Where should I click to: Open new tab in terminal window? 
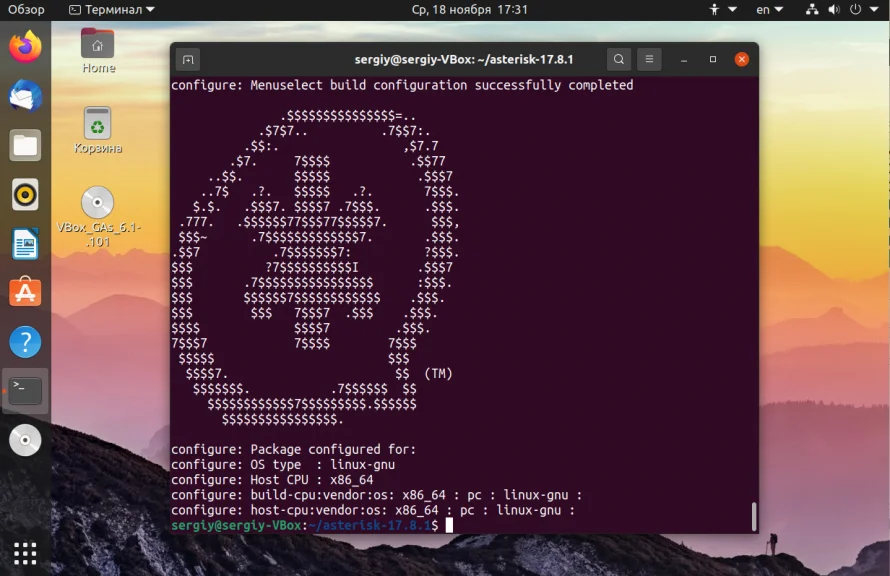[188, 60]
